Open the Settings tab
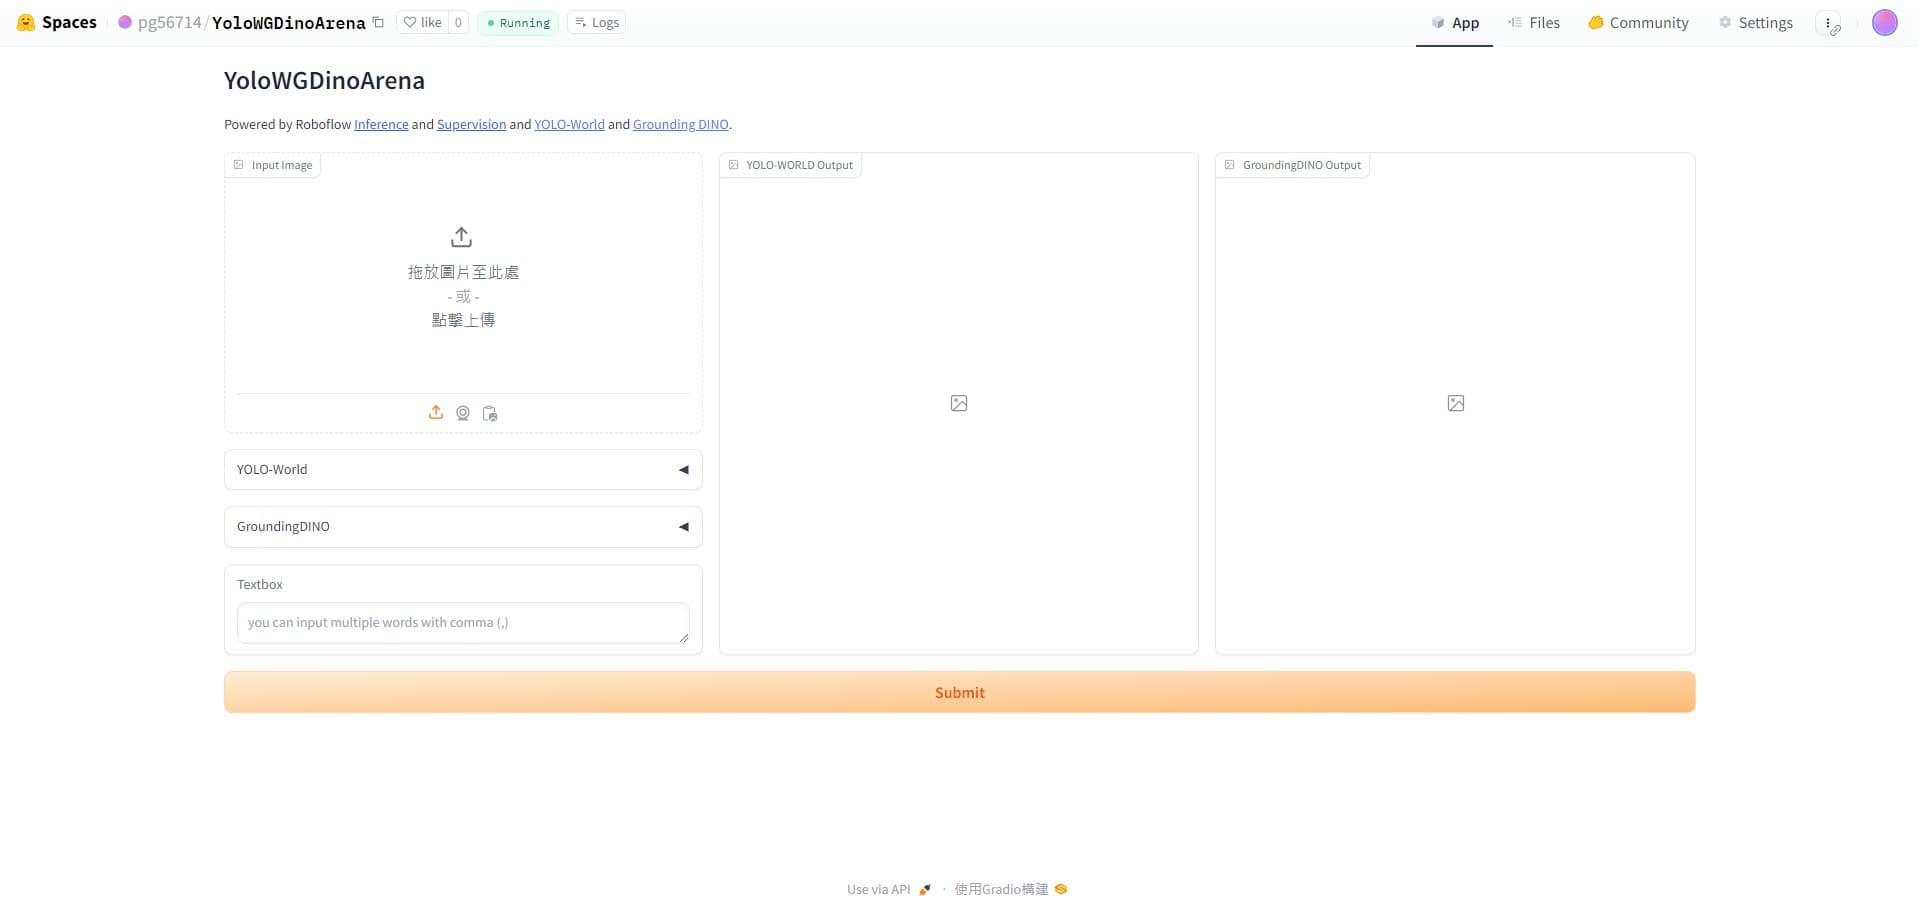The height and width of the screenshot is (903, 1919). pos(1755,23)
